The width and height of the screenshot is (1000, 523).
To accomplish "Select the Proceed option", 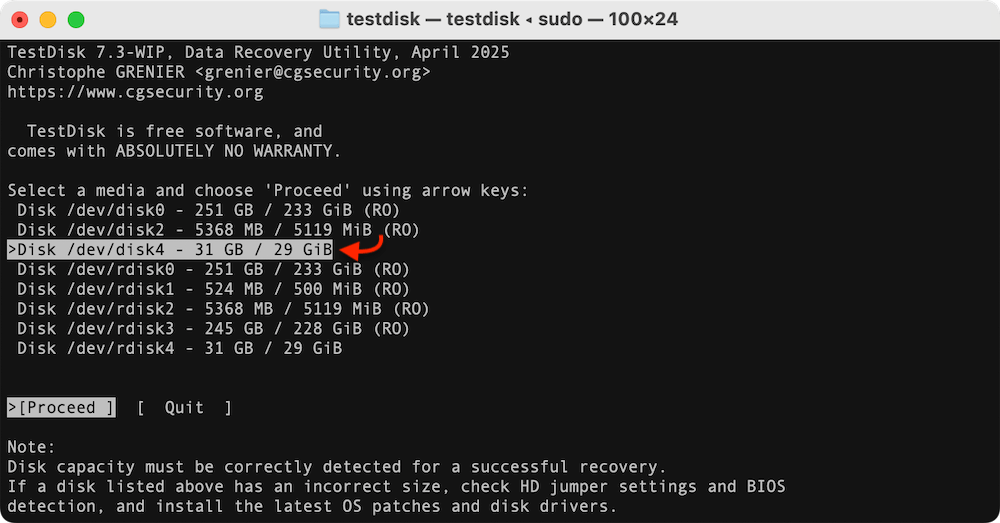I will 61,408.
